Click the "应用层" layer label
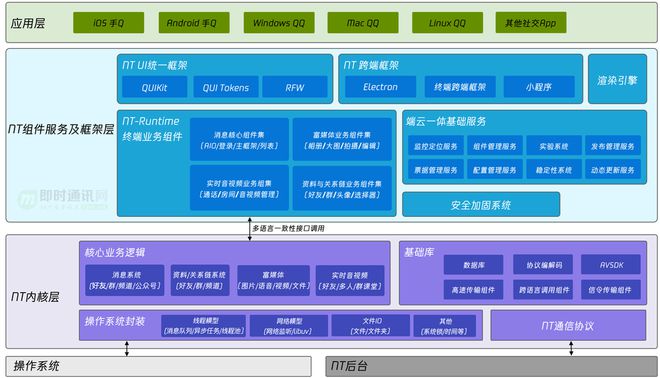The height and width of the screenshot is (378, 660). click(x=28, y=23)
